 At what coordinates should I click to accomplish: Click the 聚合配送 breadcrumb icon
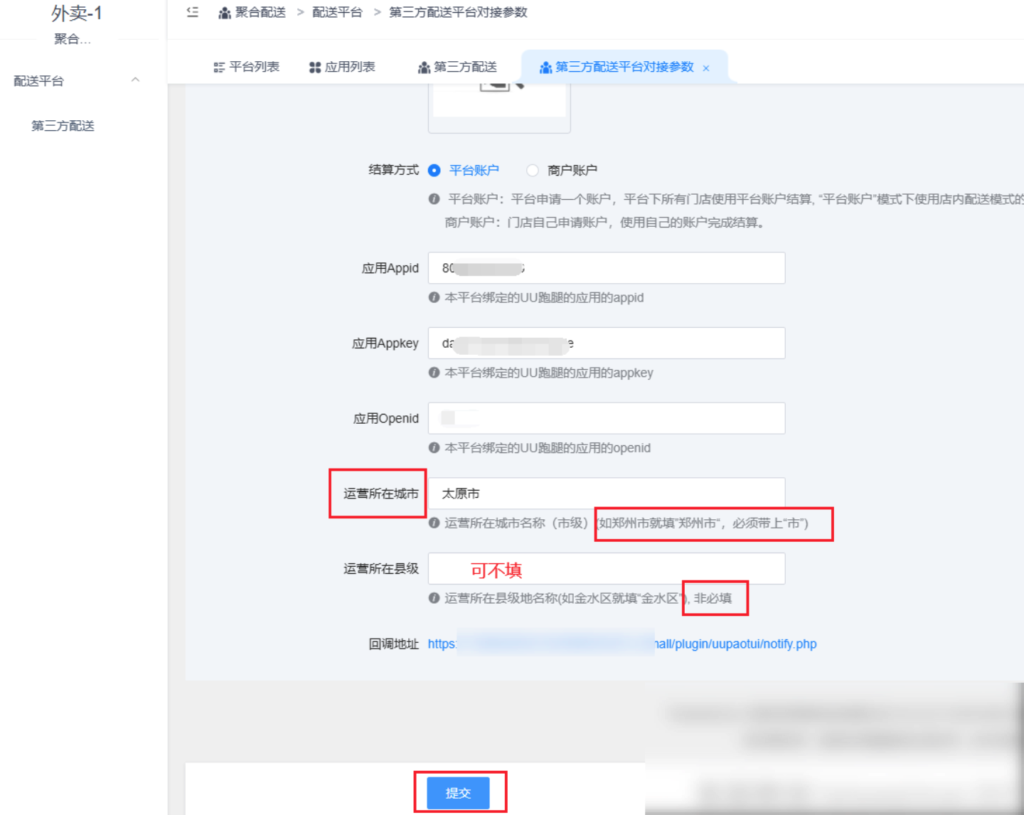[225, 13]
